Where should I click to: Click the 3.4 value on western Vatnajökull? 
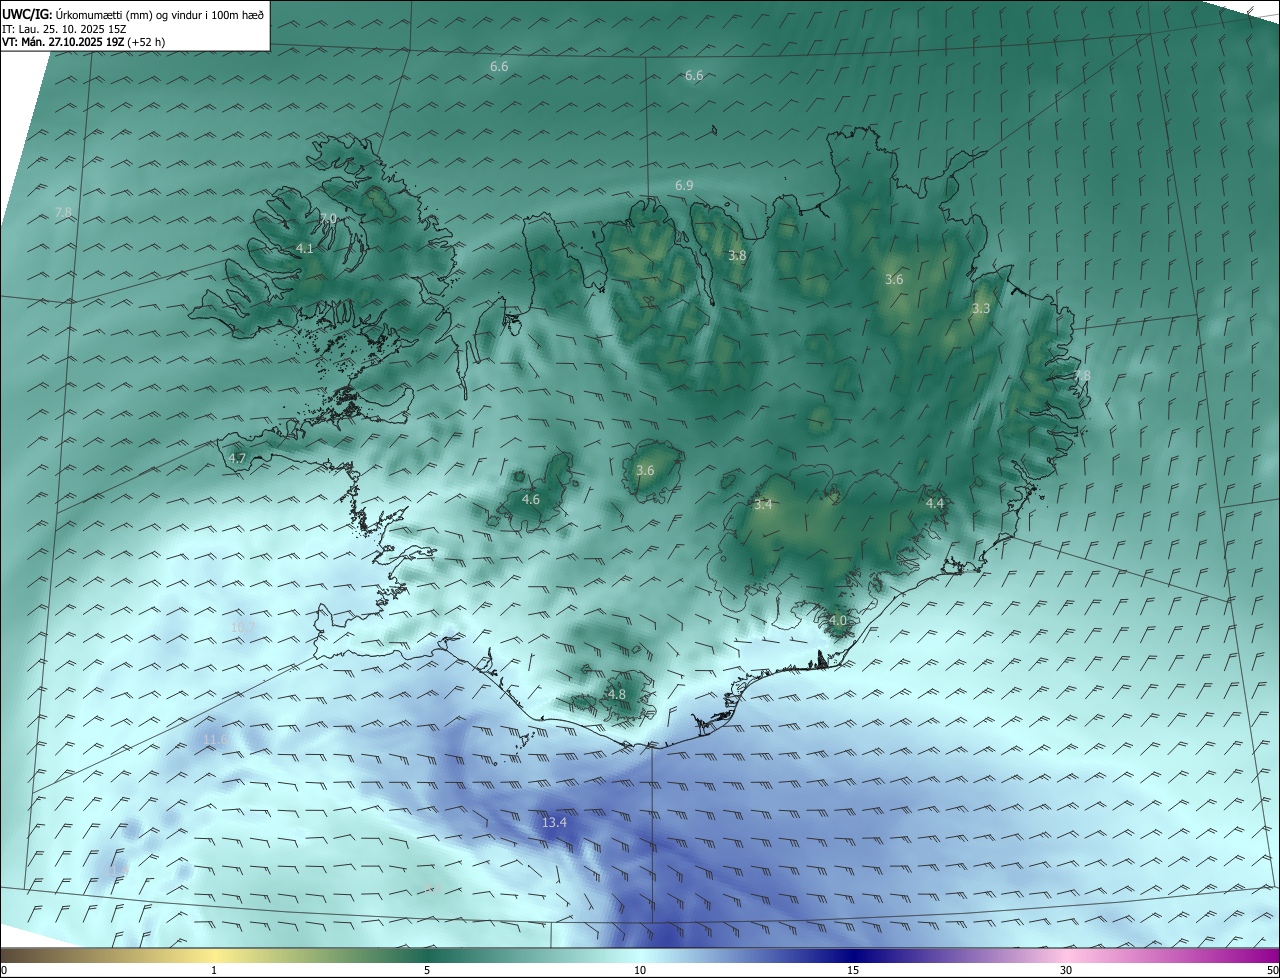tap(763, 504)
